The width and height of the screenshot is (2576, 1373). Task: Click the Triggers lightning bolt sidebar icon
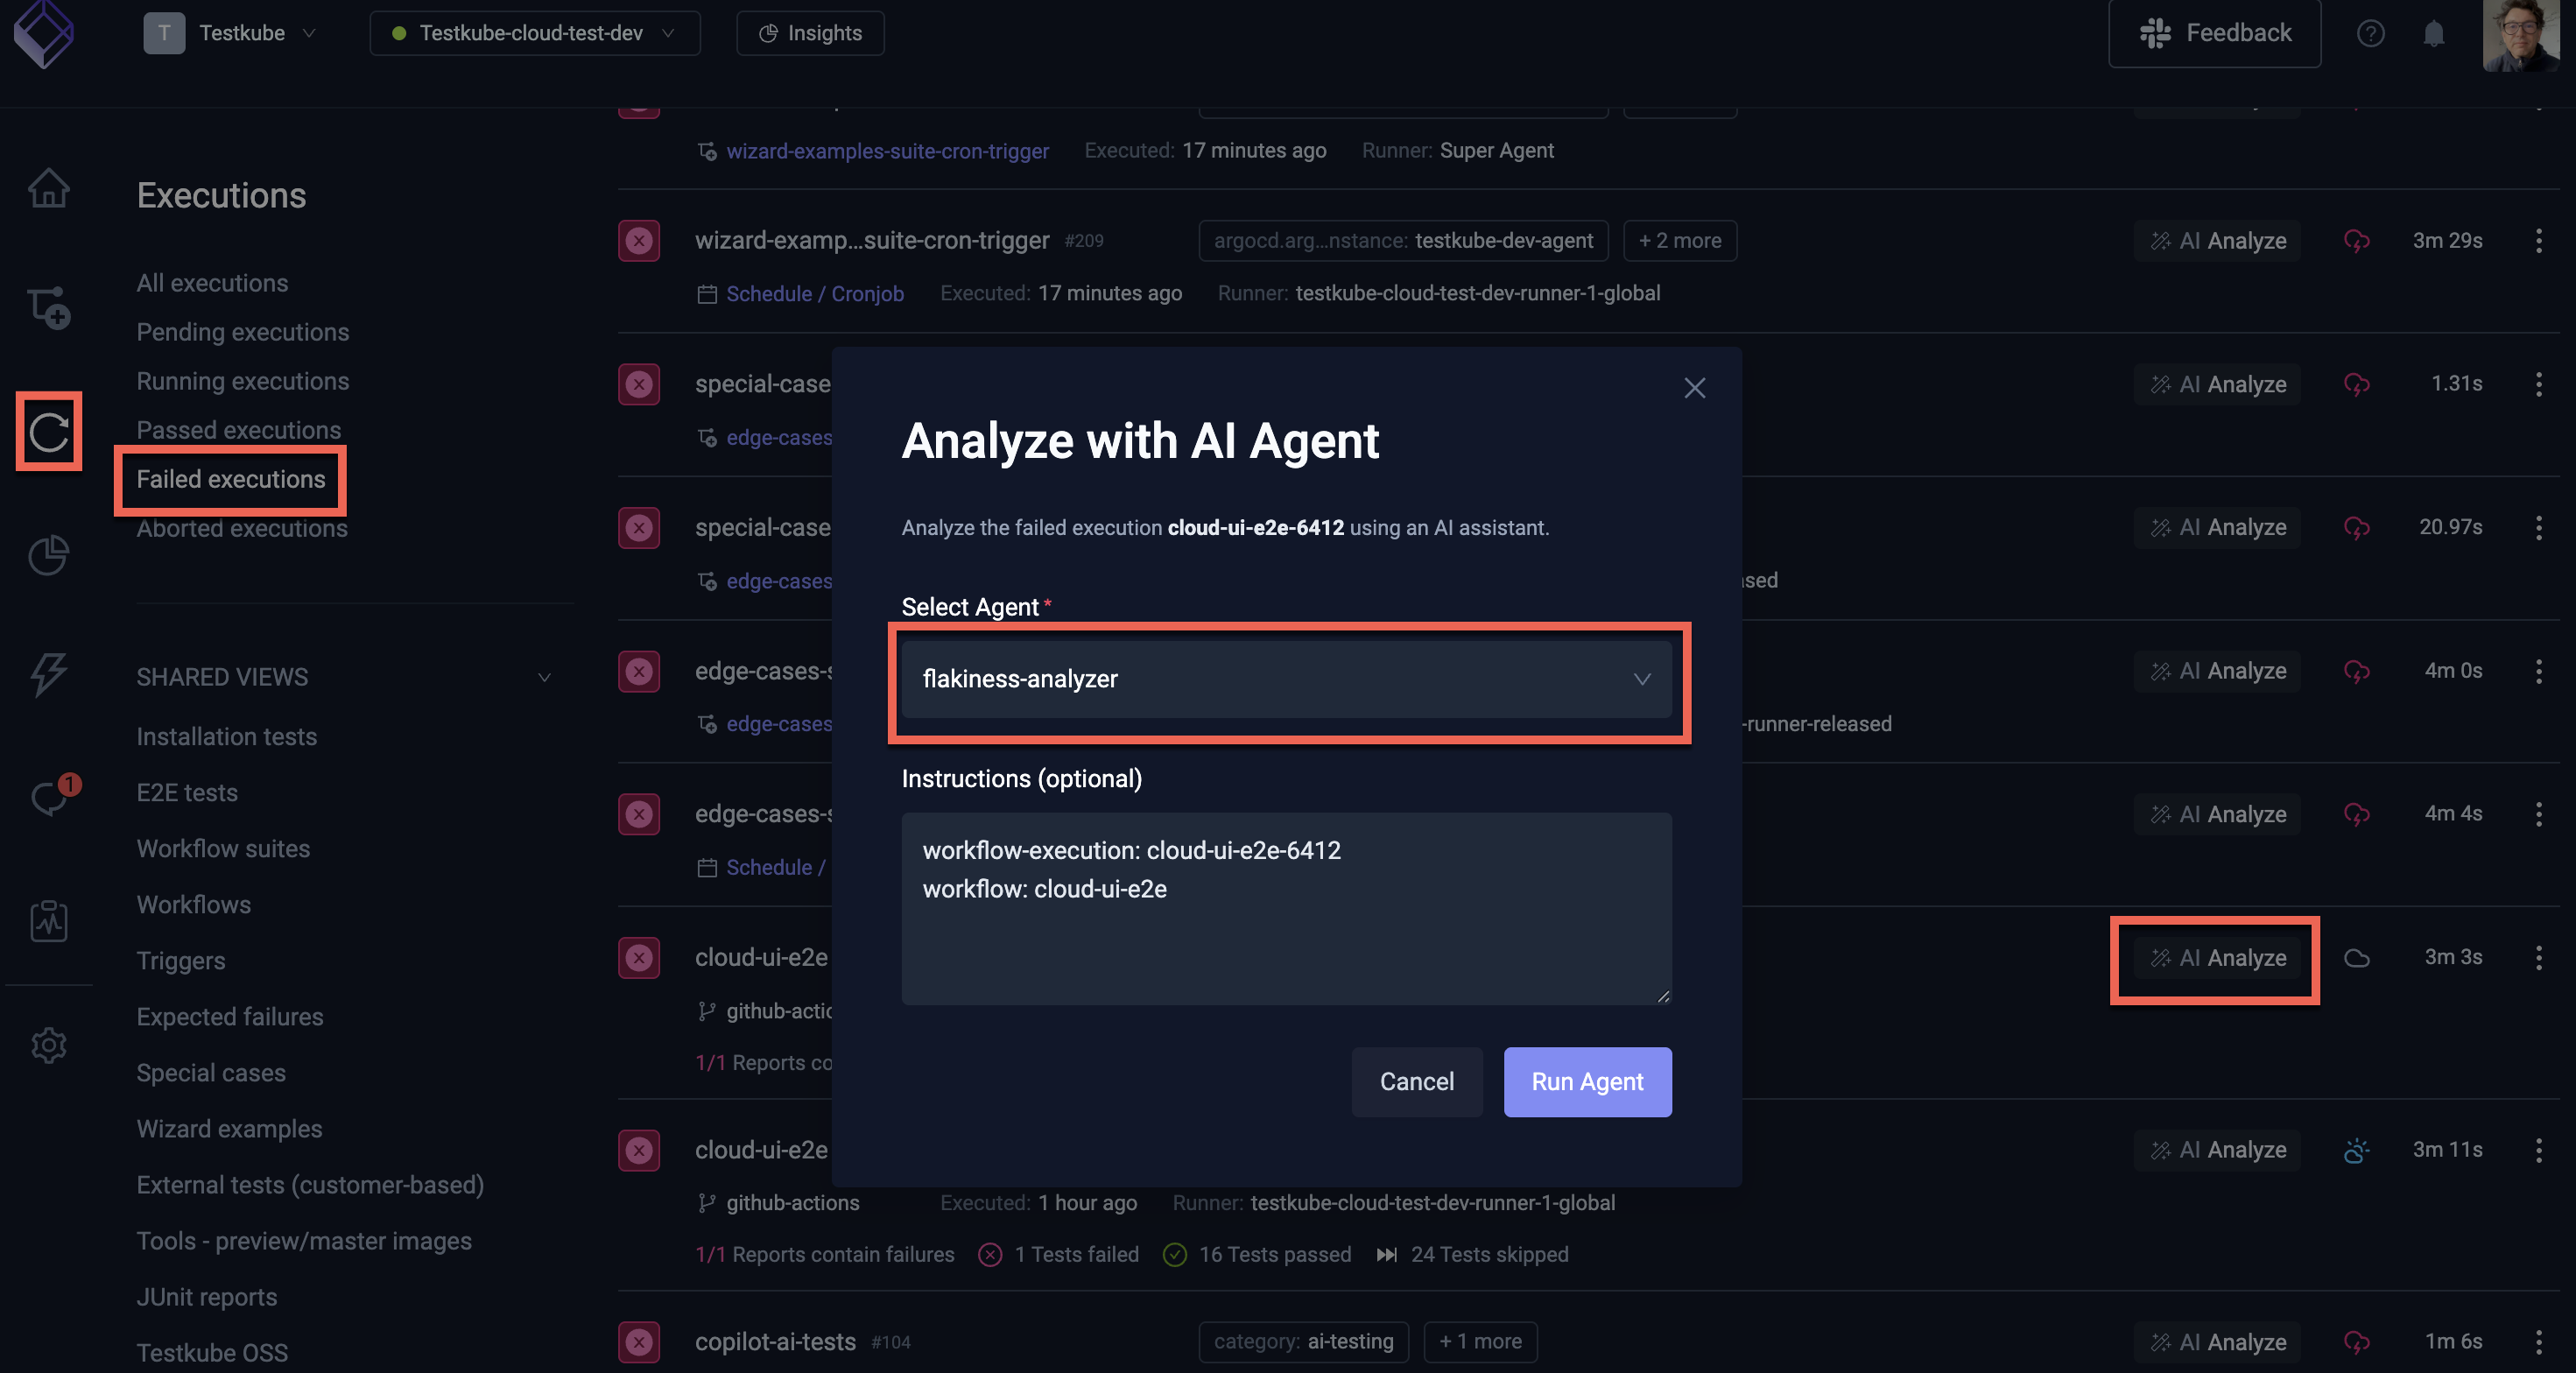(48, 675)
